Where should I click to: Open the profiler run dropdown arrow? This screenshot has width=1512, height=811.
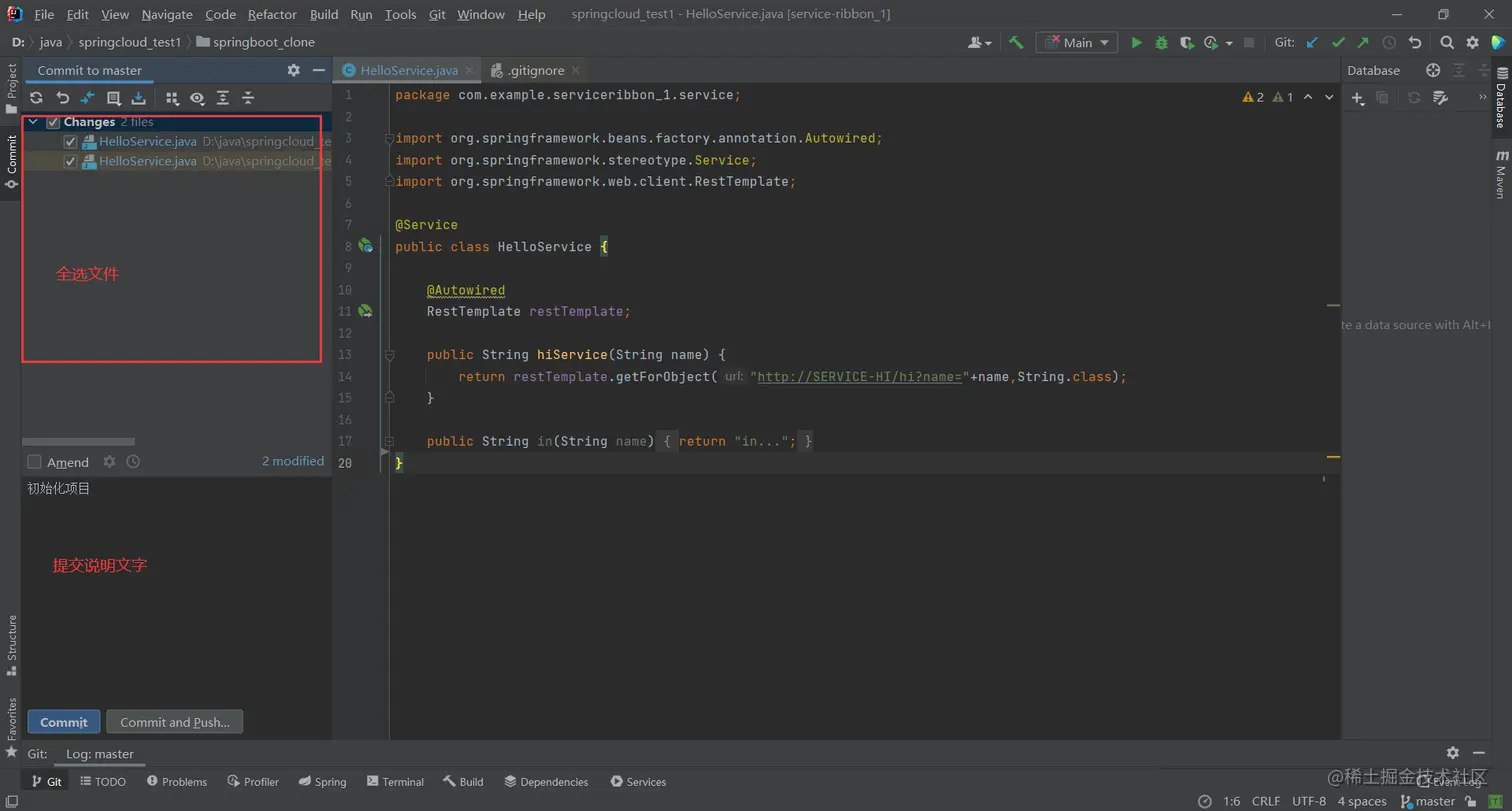pyautogui.click(x=1228, y=42)
